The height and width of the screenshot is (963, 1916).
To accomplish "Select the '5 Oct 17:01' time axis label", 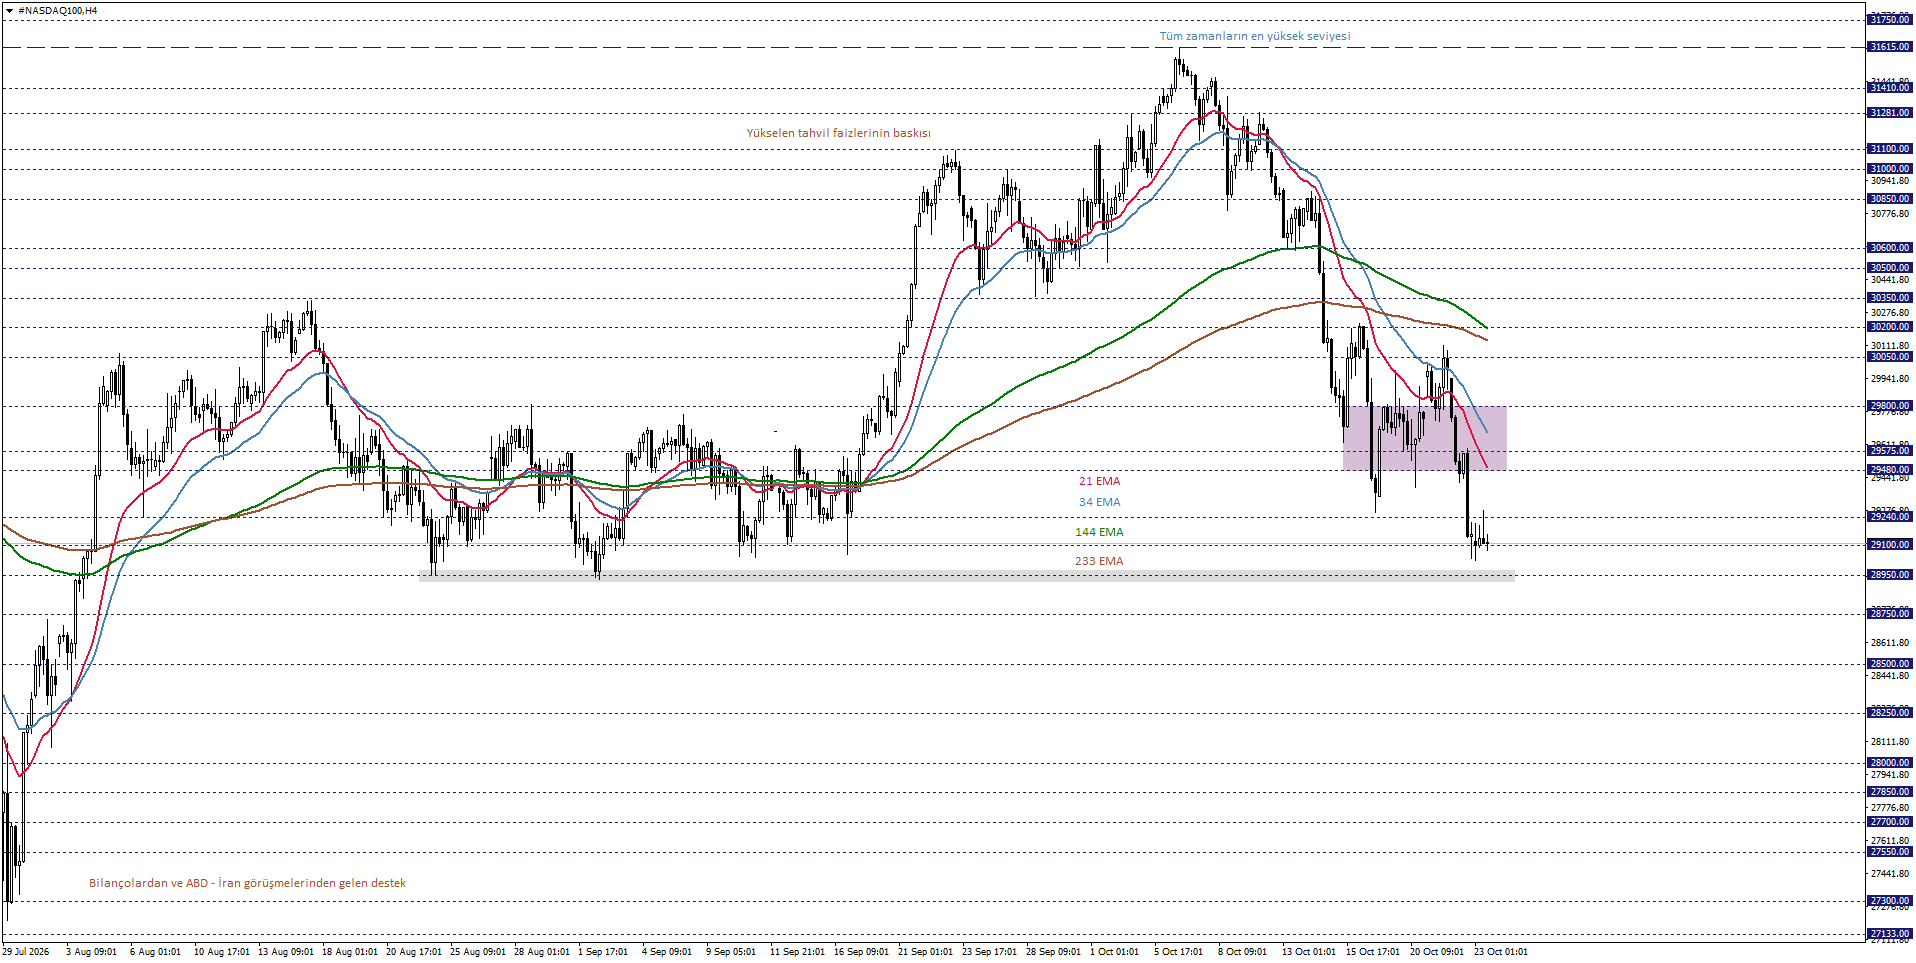I will pyautogui.click(x=1178, y=952).
